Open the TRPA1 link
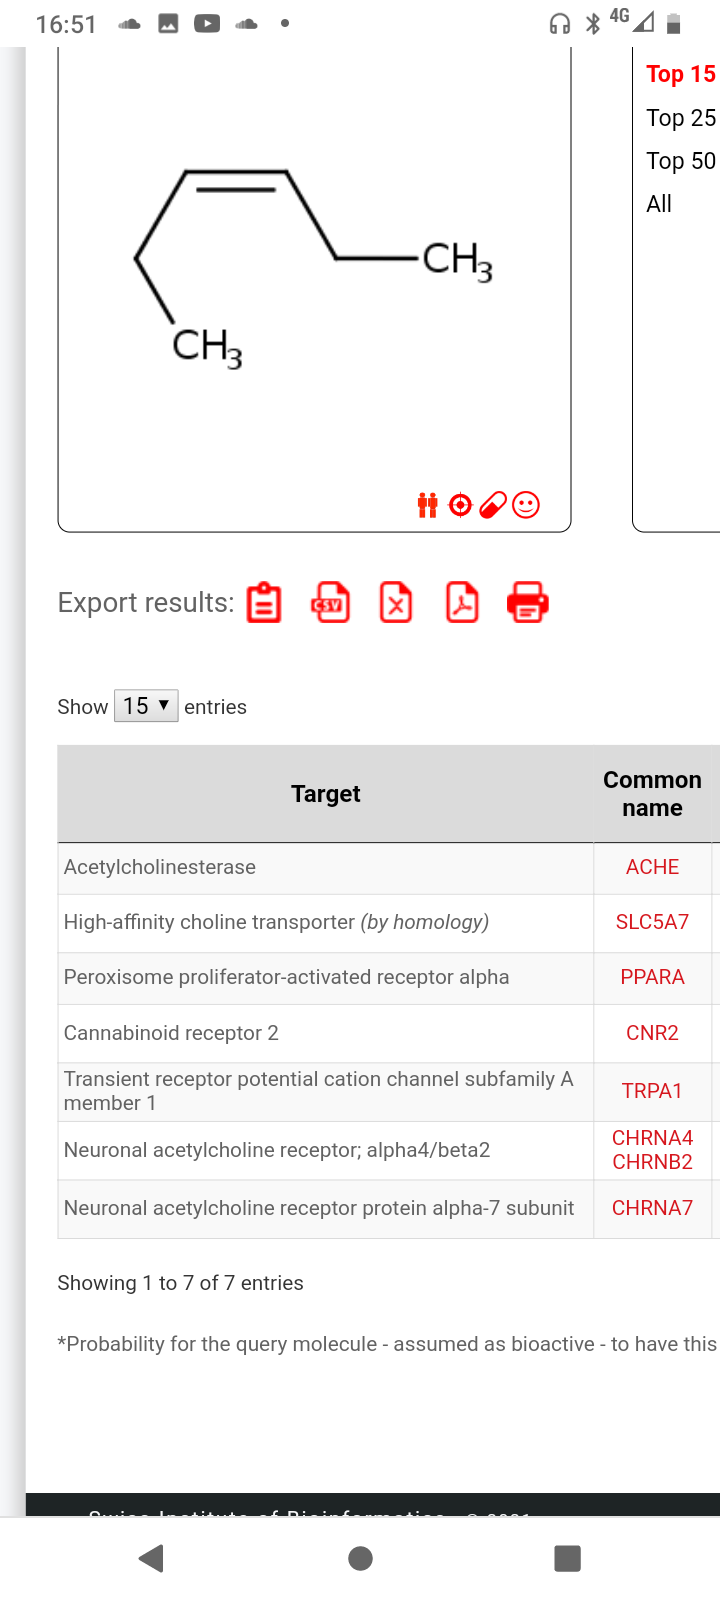The image size is (720, 1600). [x=652, y=1091]
